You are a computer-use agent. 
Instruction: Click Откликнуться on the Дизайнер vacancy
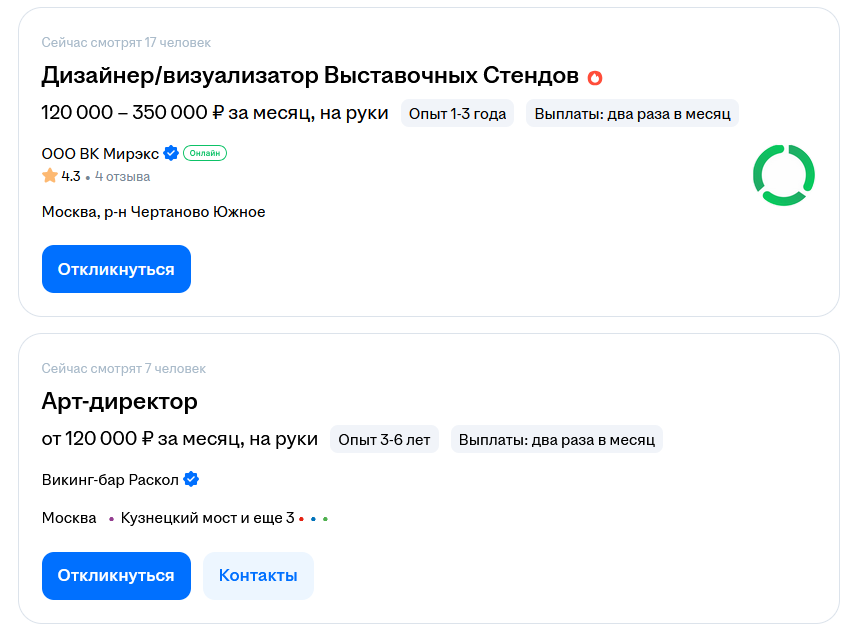pos(116,268)
